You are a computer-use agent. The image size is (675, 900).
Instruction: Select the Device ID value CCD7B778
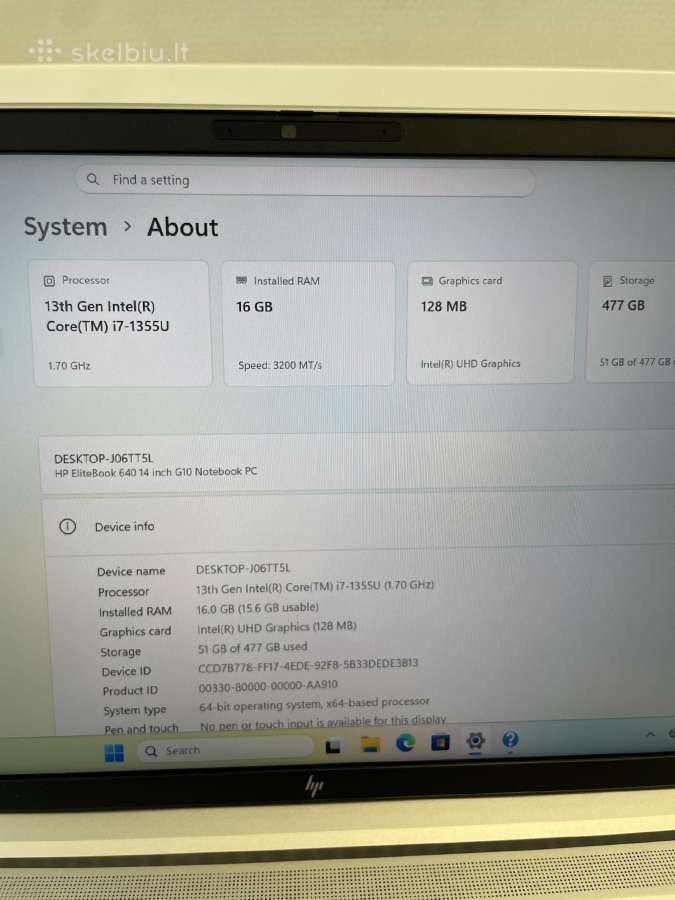coord(308,666)
